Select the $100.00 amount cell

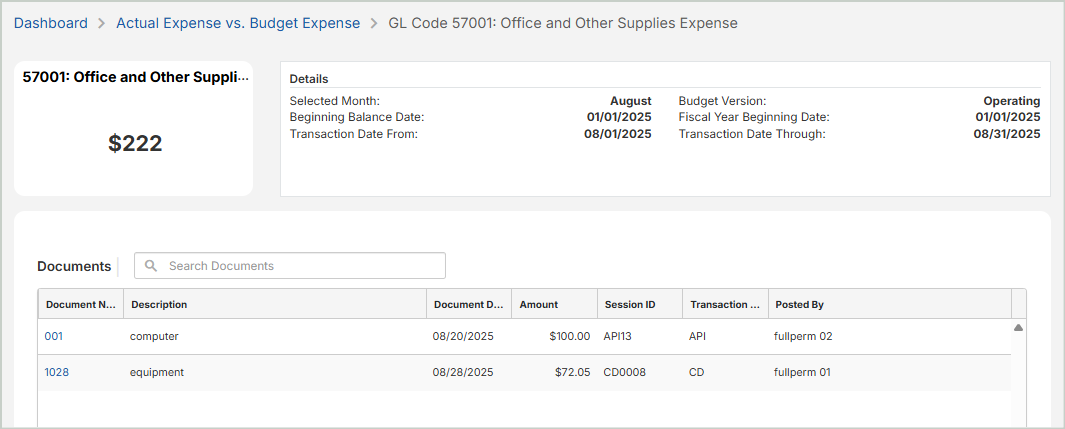(x=569, y=337)
